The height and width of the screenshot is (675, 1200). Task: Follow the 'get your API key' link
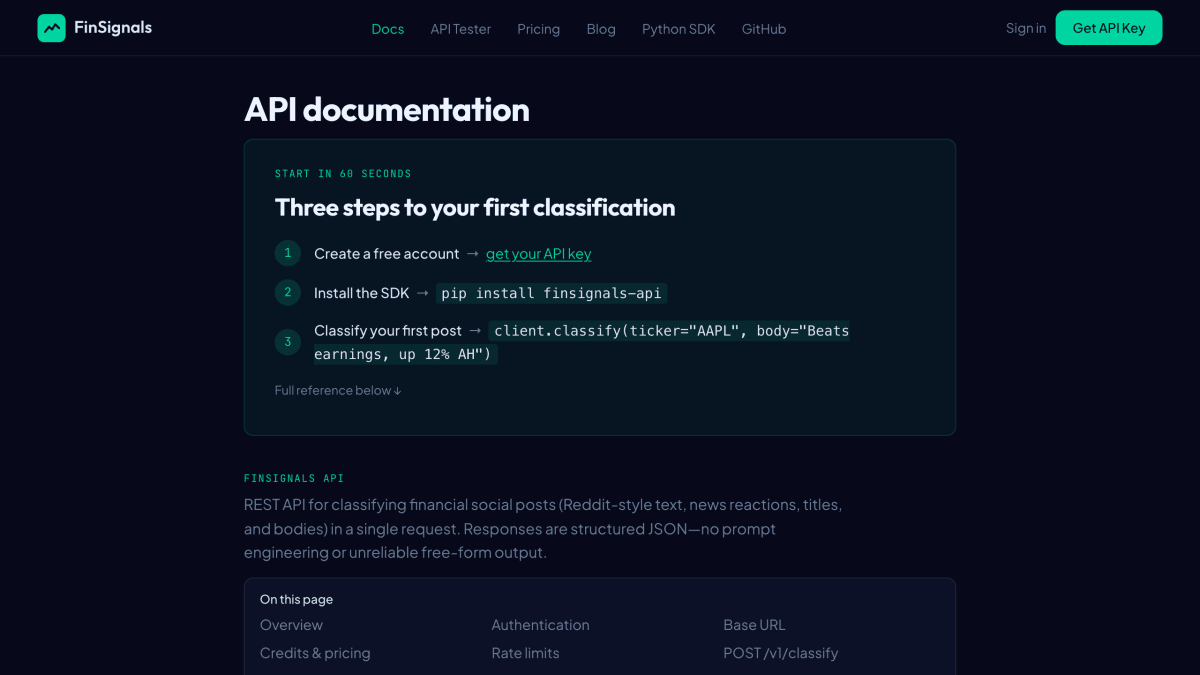(x=539, y=254)
